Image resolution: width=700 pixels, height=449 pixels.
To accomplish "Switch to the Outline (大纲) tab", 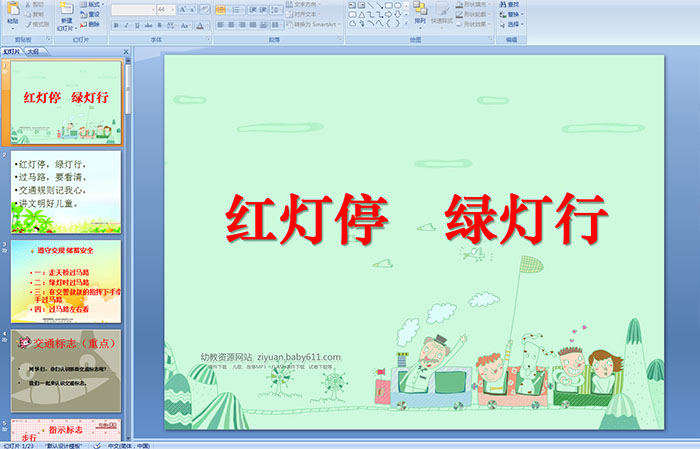I will click(x=33, y=51).
